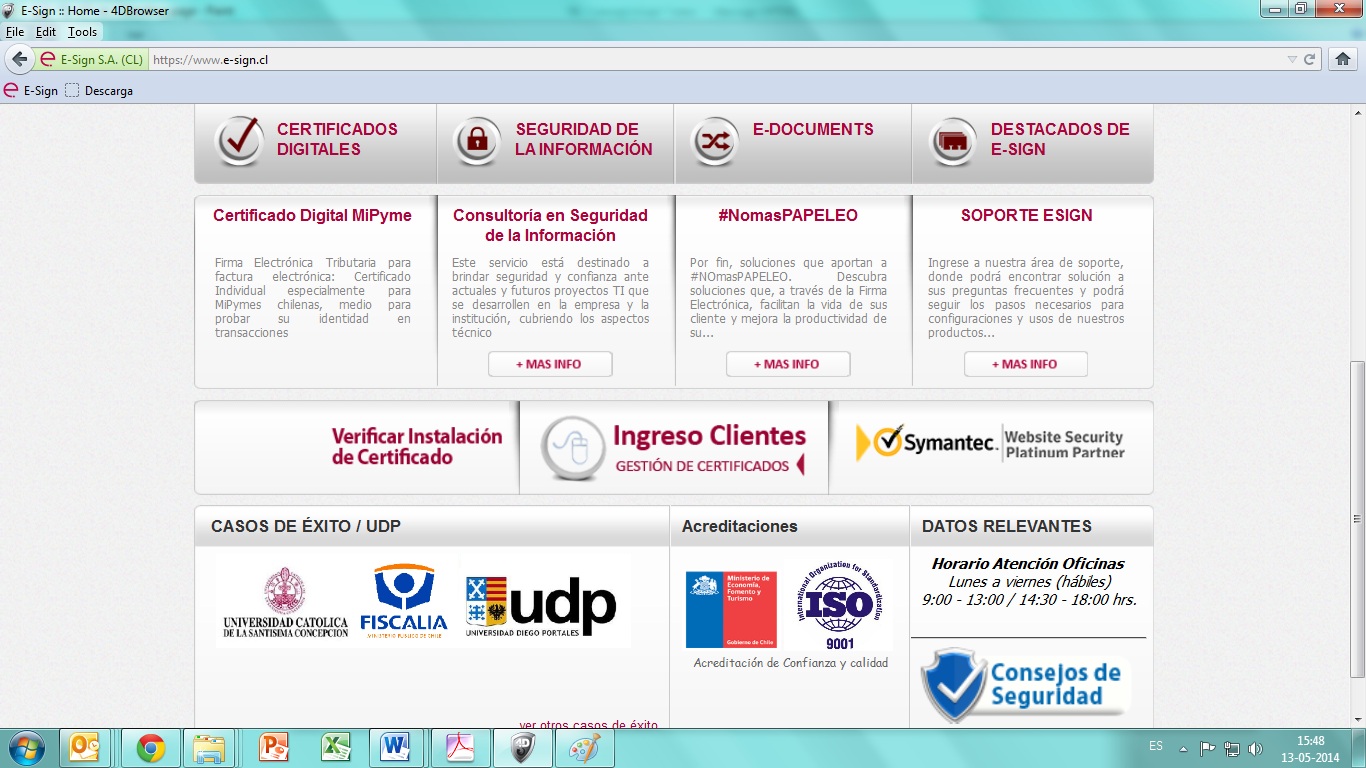Open the browser home page icon
This screenshot has width=1366, height=768.
tap(1343, 59)
